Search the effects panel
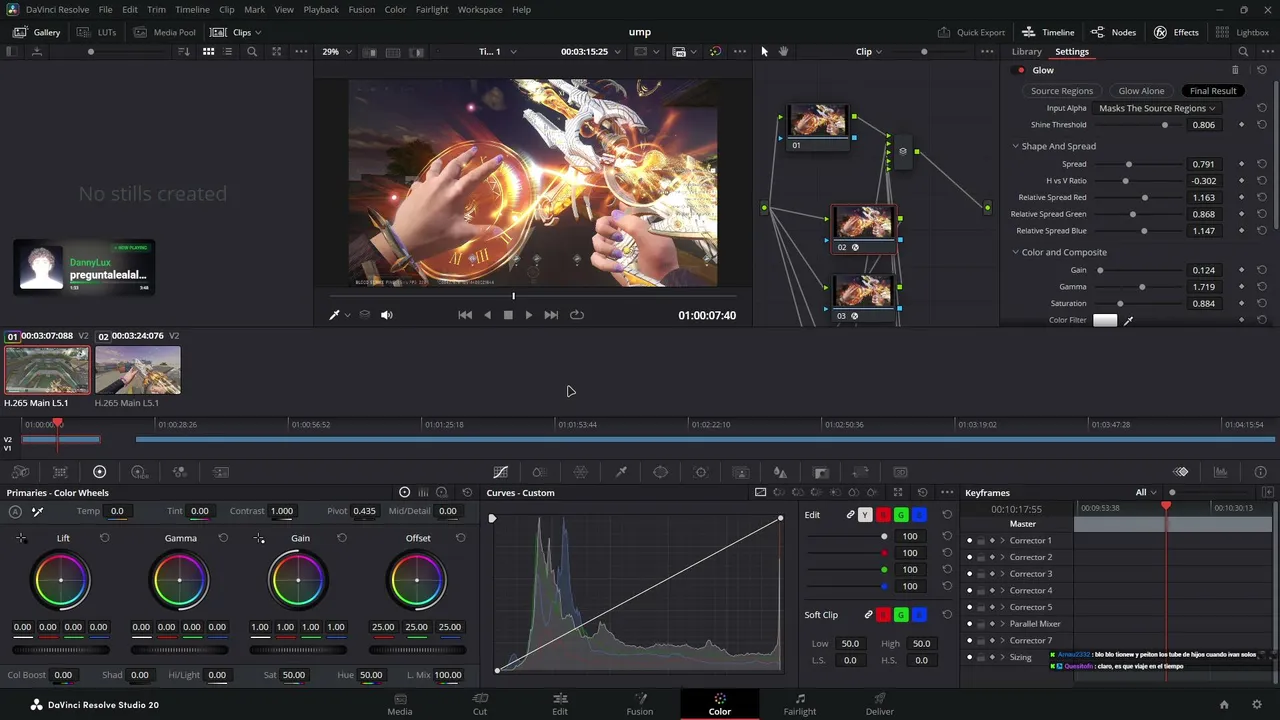 click(1243, 51)
